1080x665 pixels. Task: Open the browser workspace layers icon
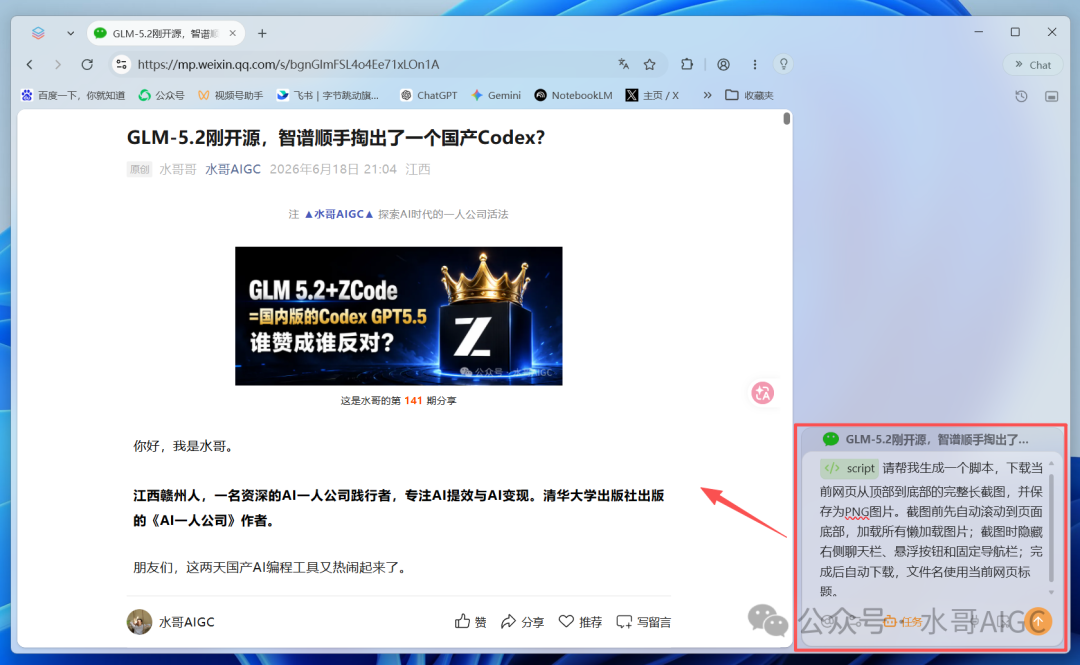click(38, 33)
